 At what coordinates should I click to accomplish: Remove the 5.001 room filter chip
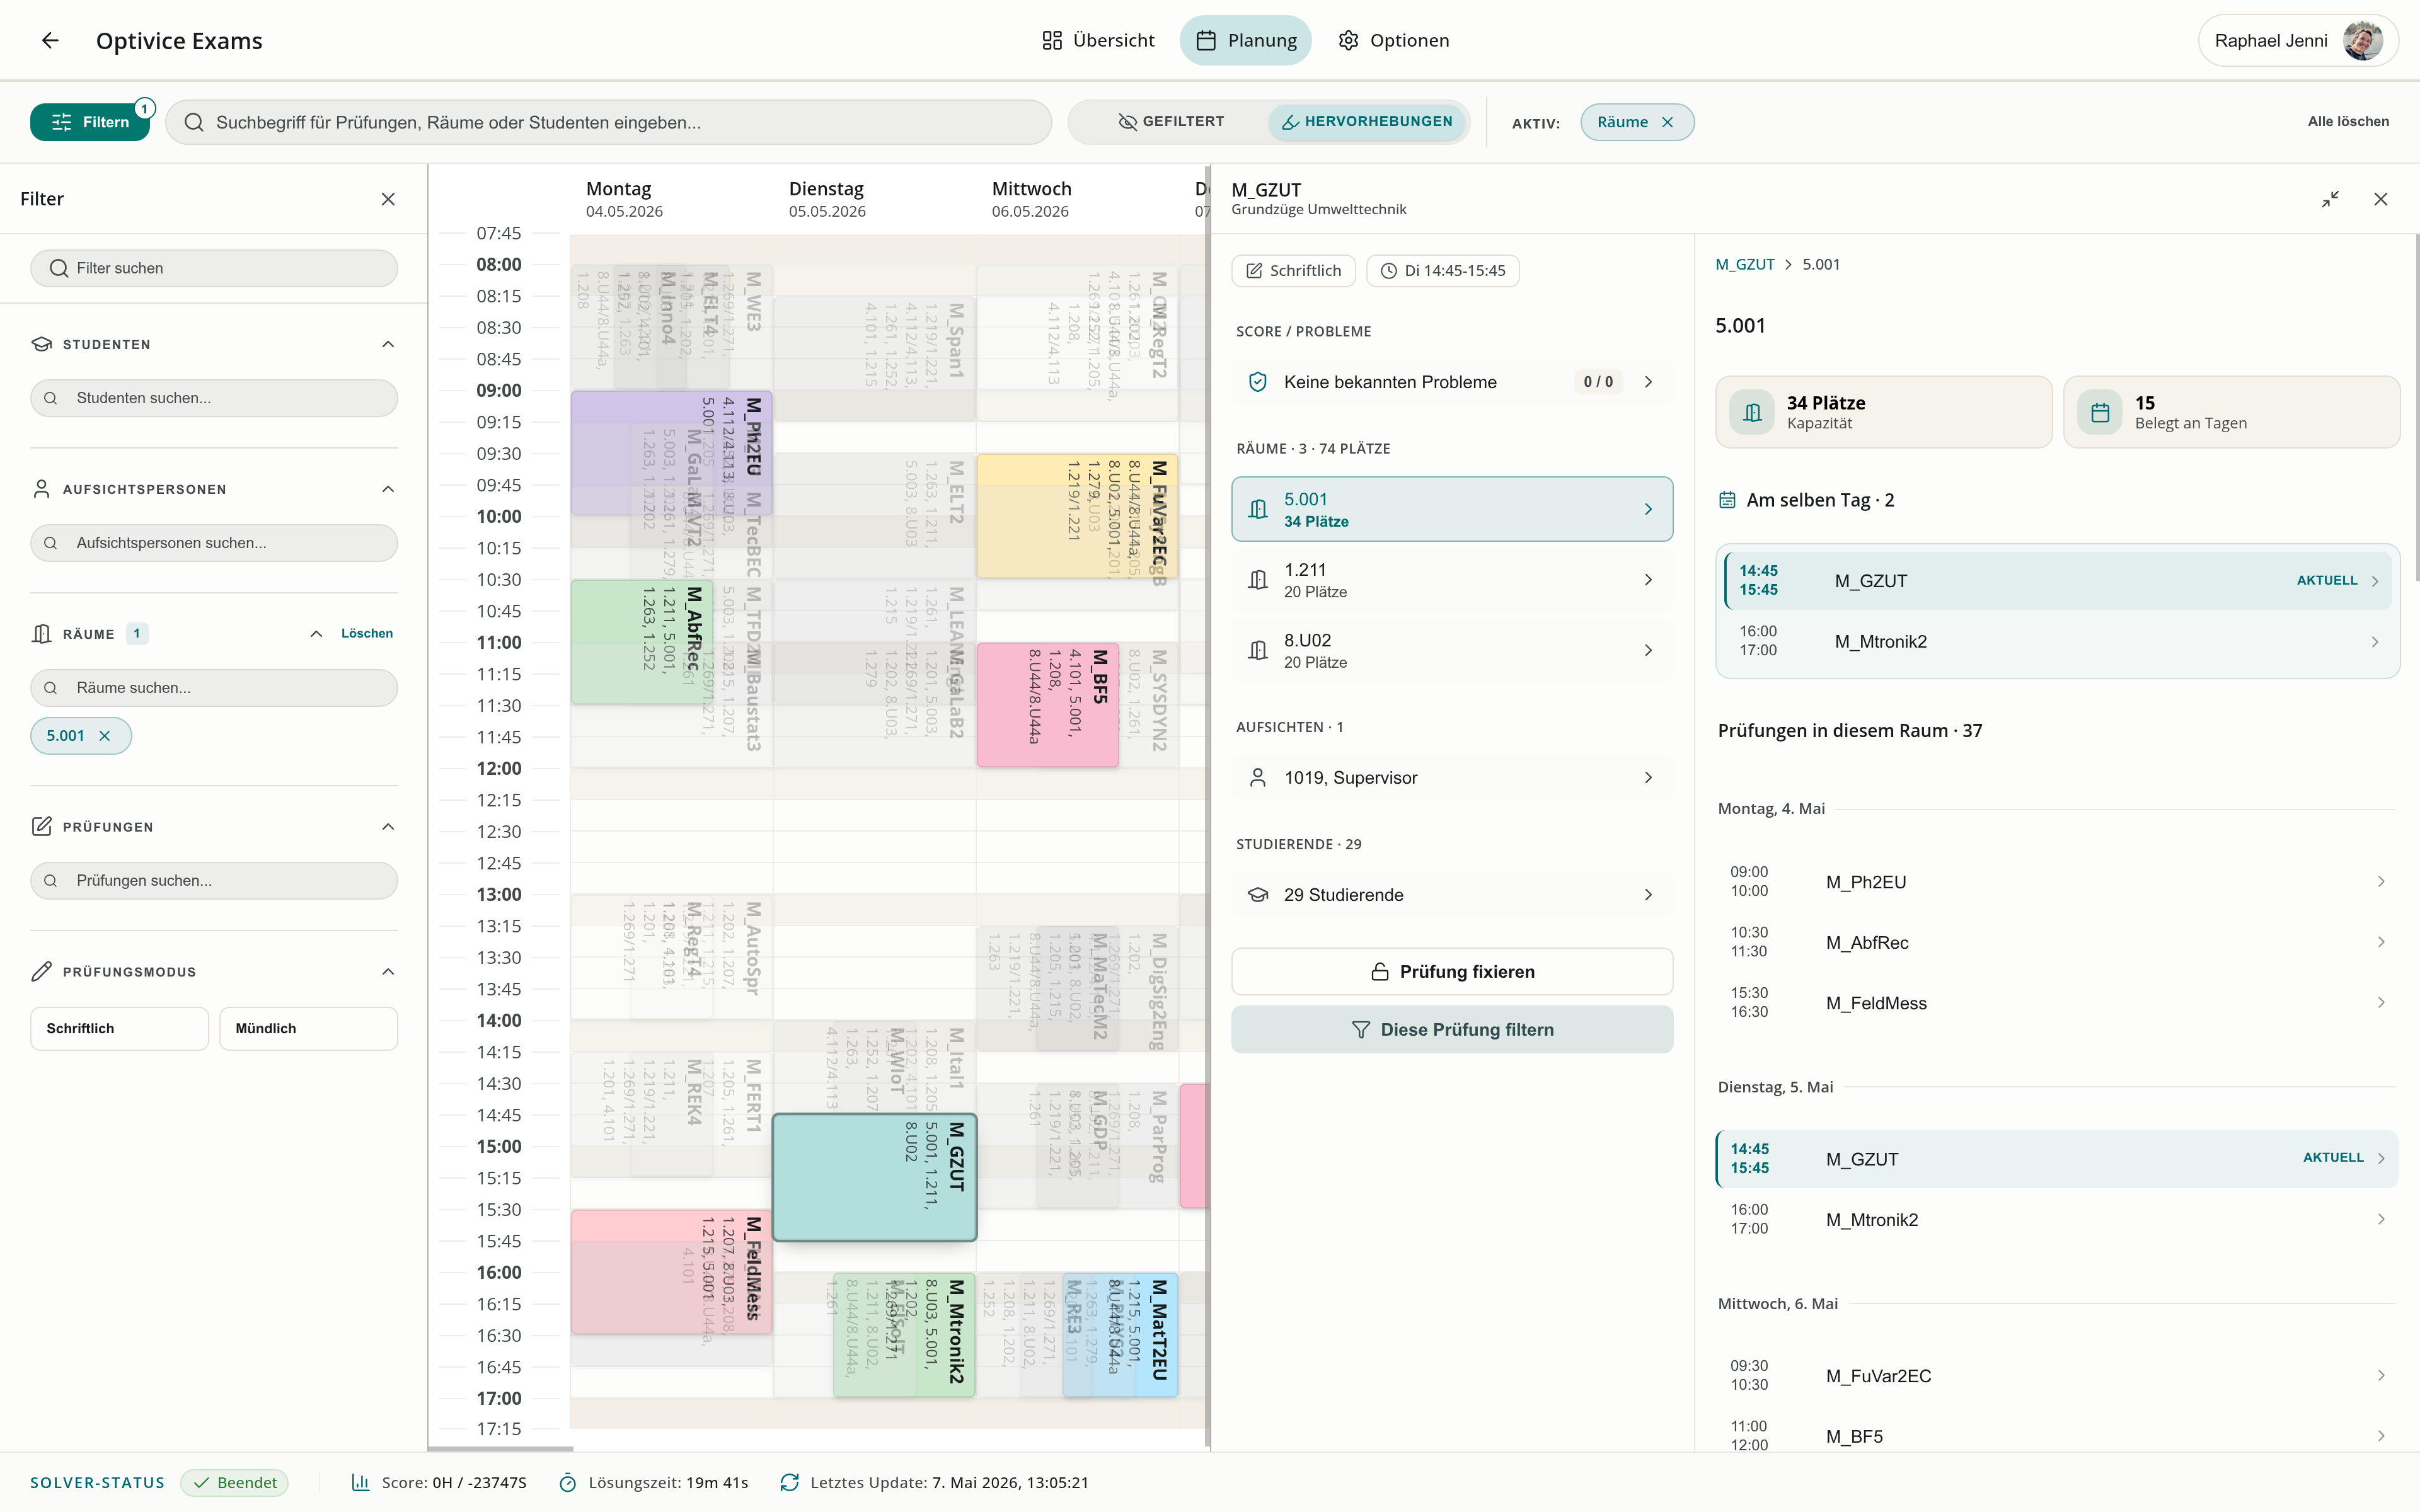(x=105, y=736)
